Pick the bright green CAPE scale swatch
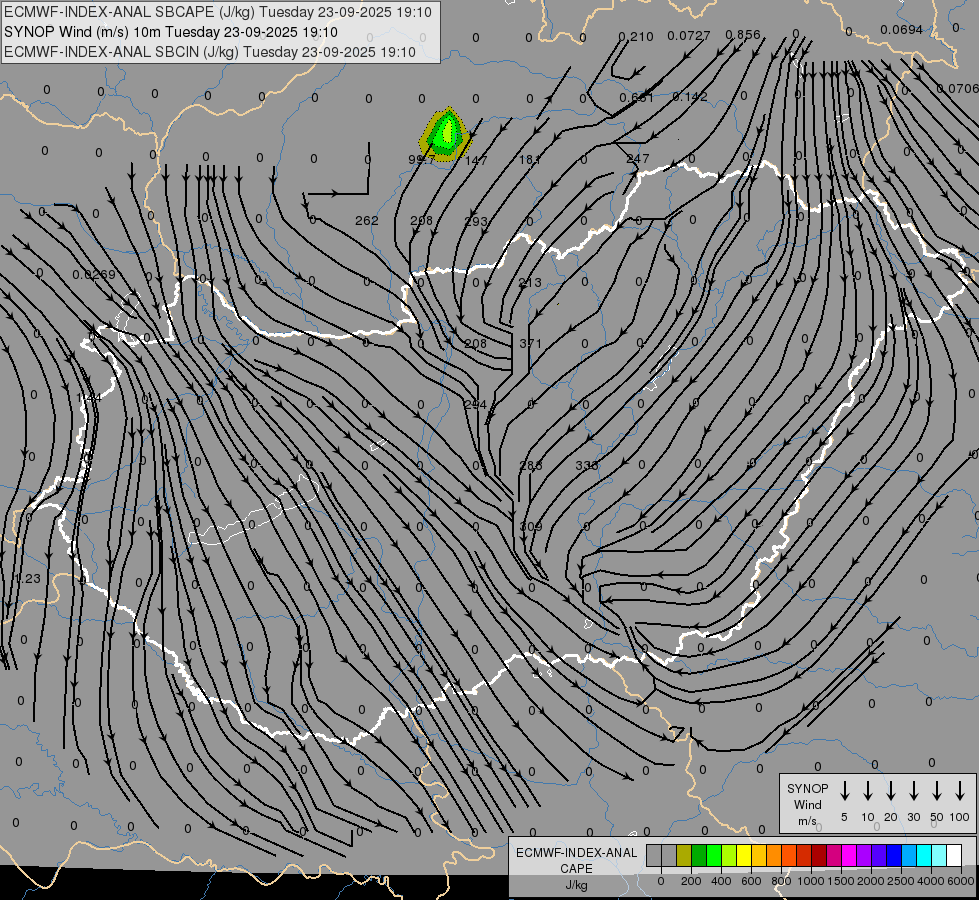Viewport: 979px width, 900px height. [714, 855]
